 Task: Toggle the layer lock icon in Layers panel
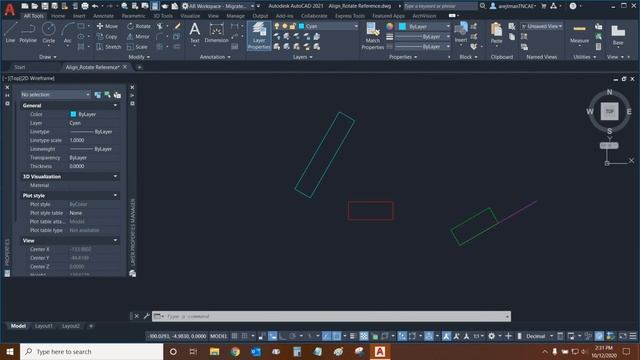coord(293,26)
